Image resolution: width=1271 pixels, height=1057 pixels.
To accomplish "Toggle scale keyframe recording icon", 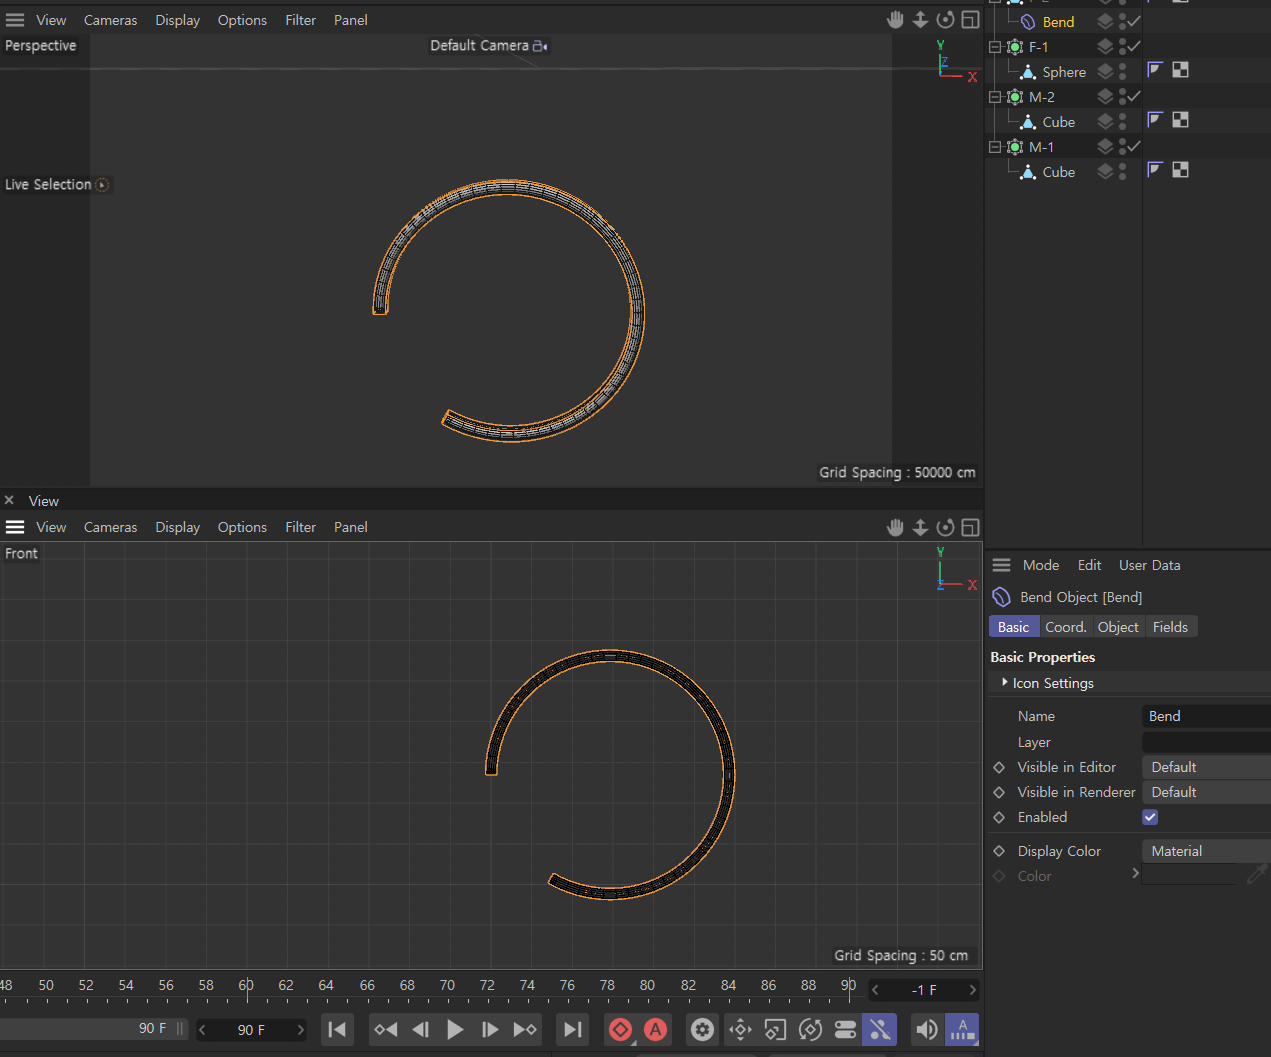I will [775, 1029].
